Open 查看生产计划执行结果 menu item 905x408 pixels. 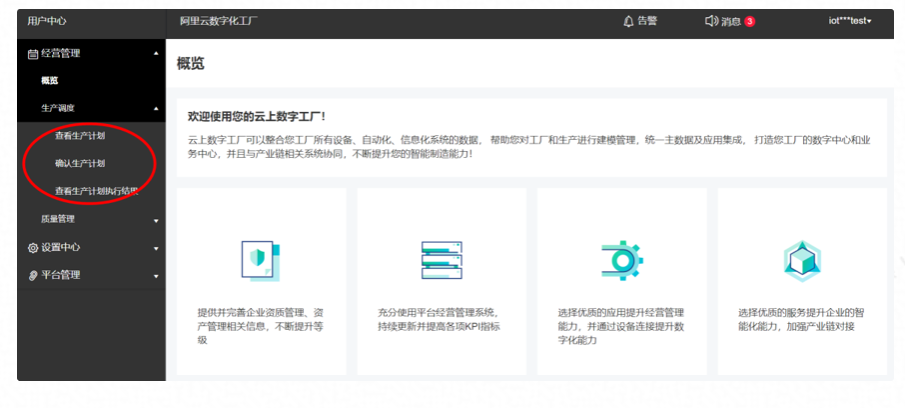(x=96, y=192)
